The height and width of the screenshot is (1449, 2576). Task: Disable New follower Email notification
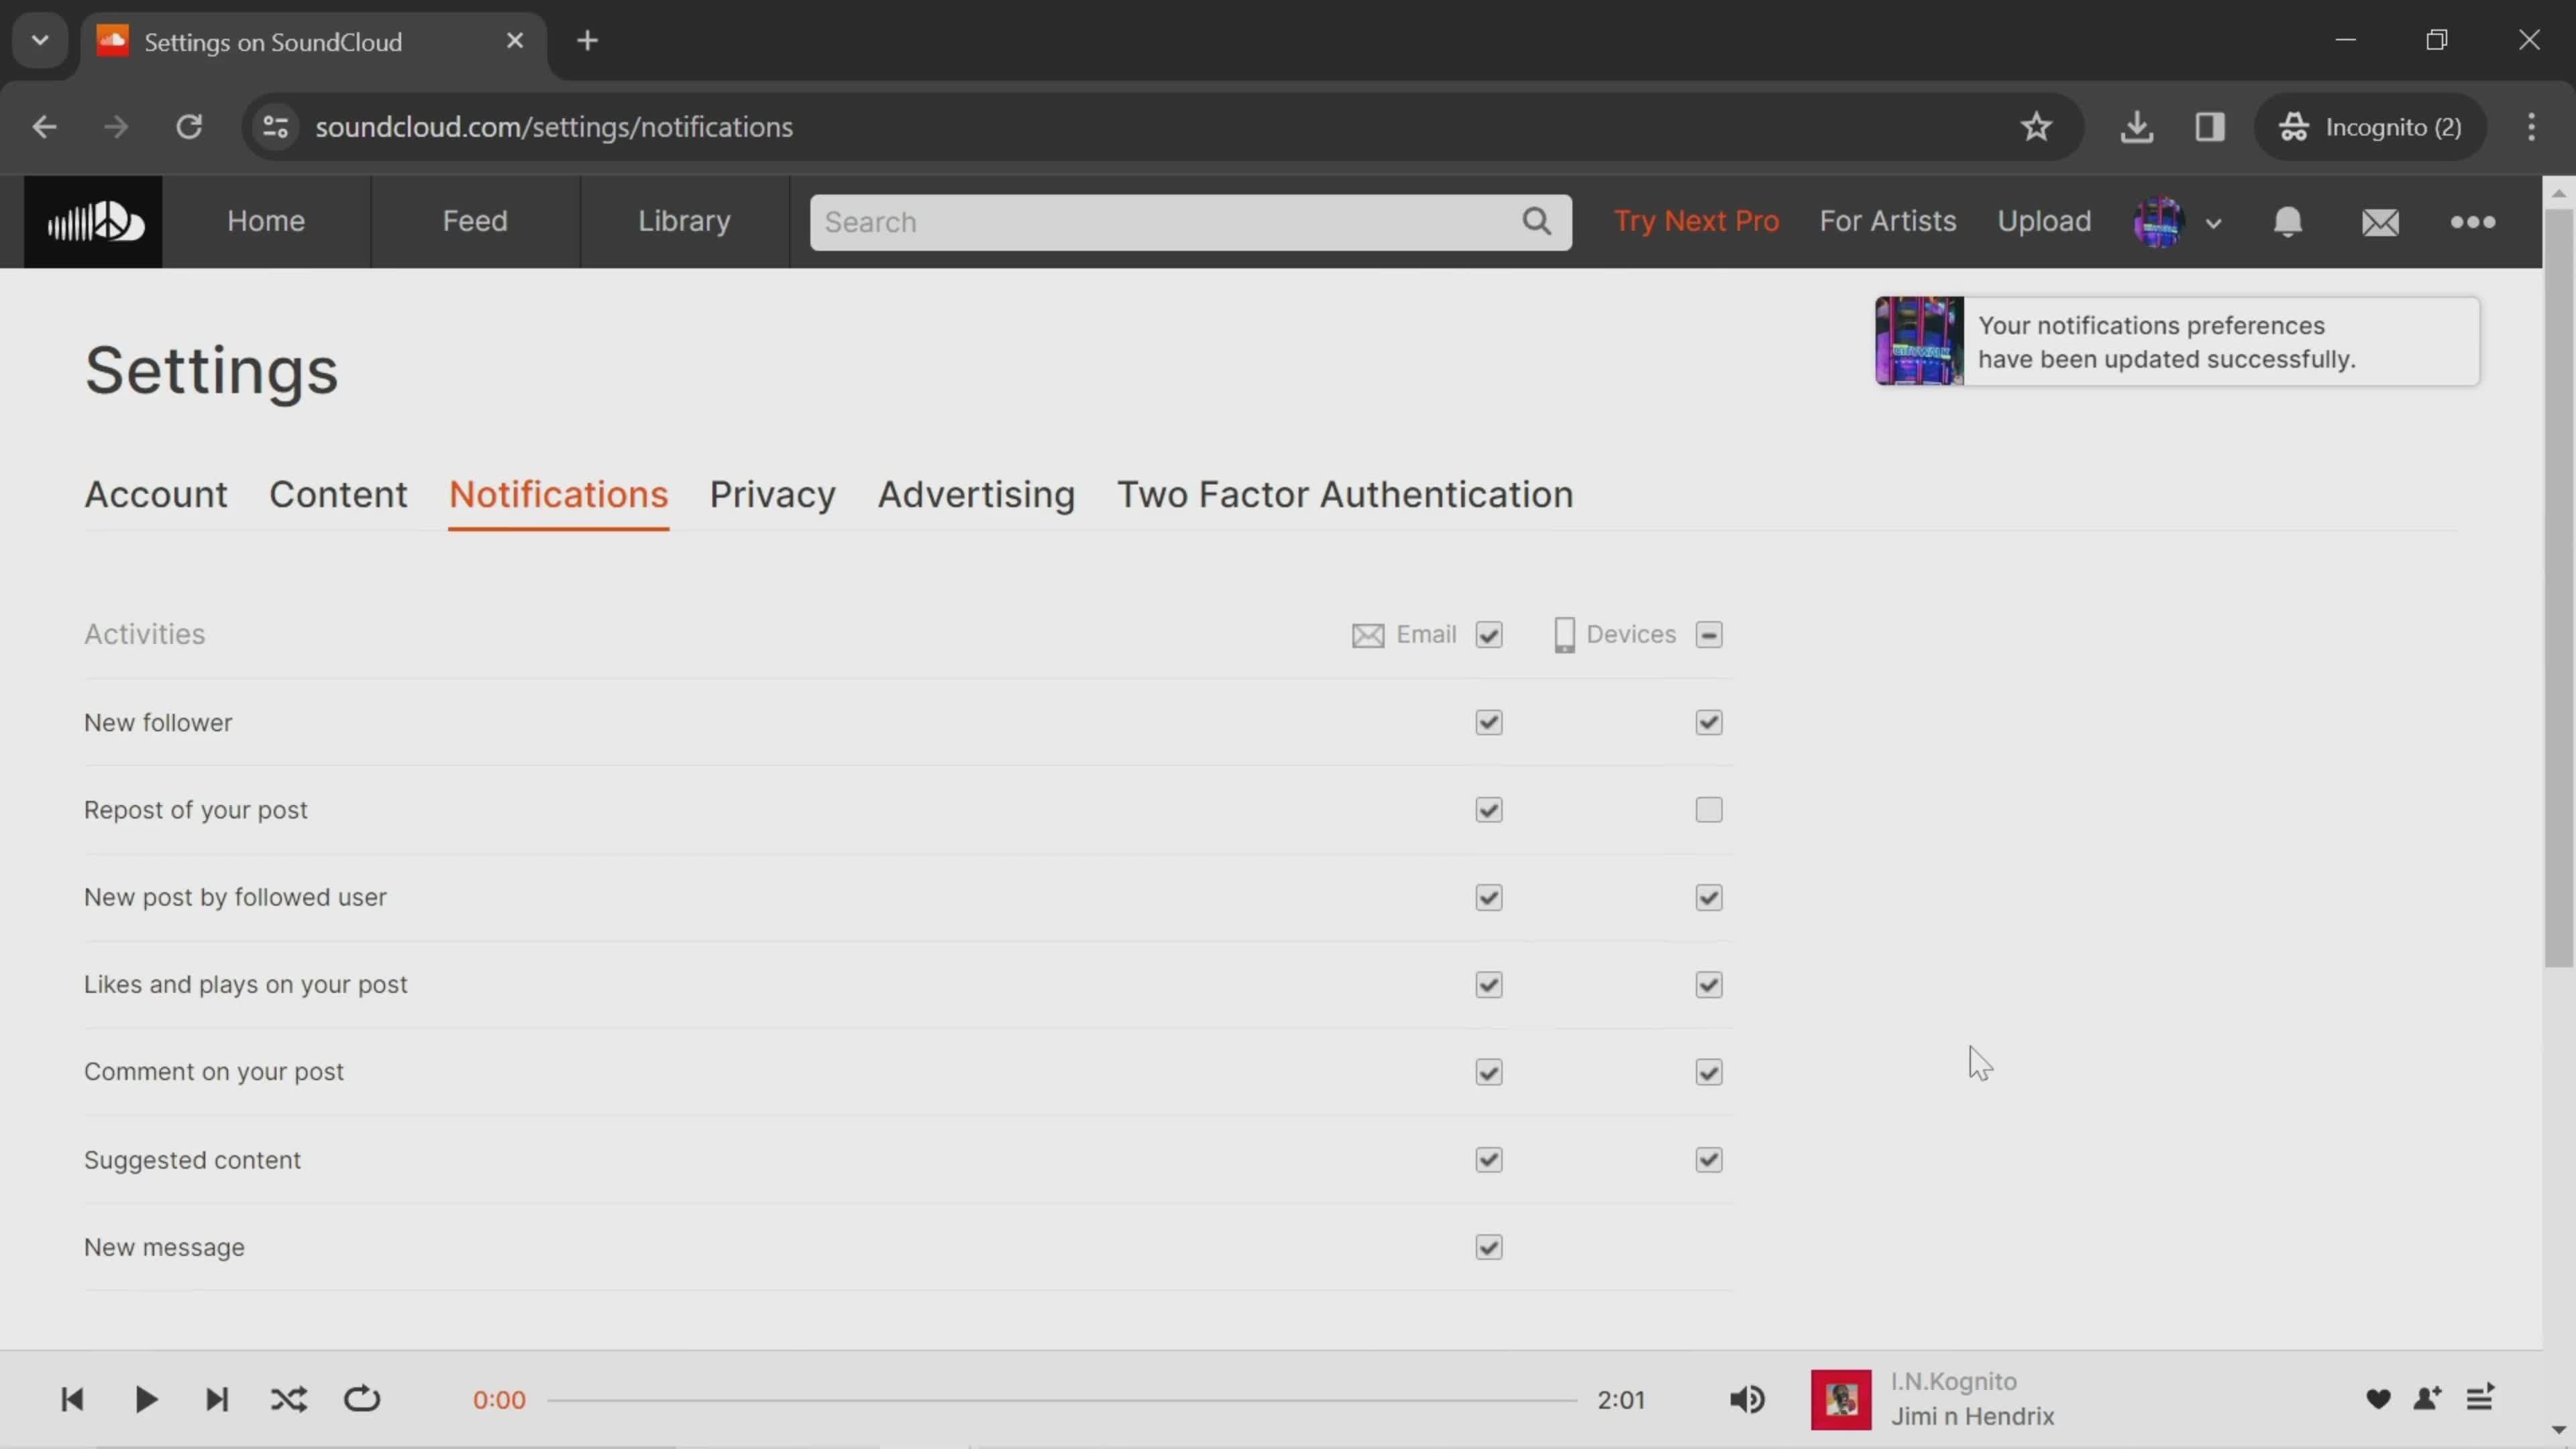coord(1488,722)
